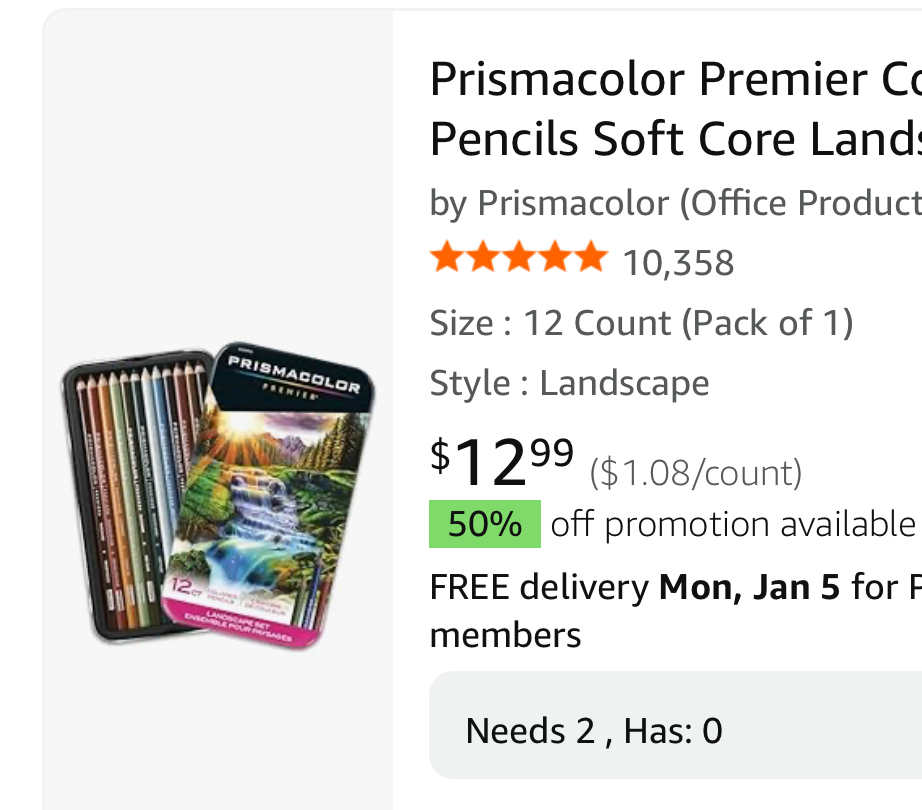Click the "FREE delivery Mon, Jan 5" line
This screenshot has height=810, width=922.
coord(635,587)
